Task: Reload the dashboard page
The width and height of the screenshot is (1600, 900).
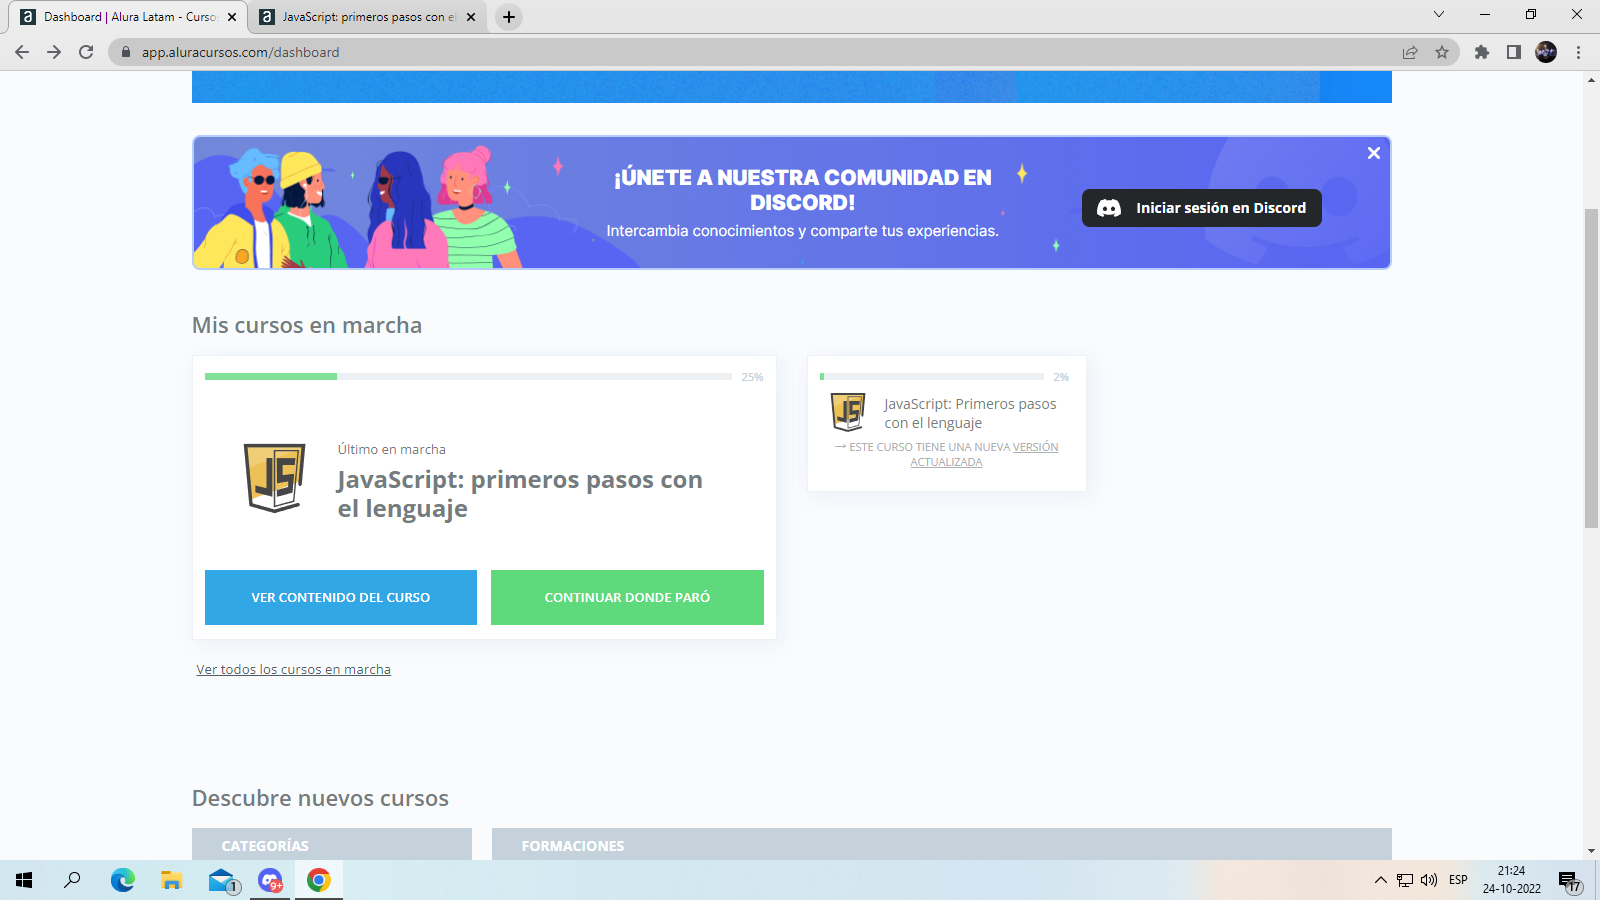Action: (86, 52)
